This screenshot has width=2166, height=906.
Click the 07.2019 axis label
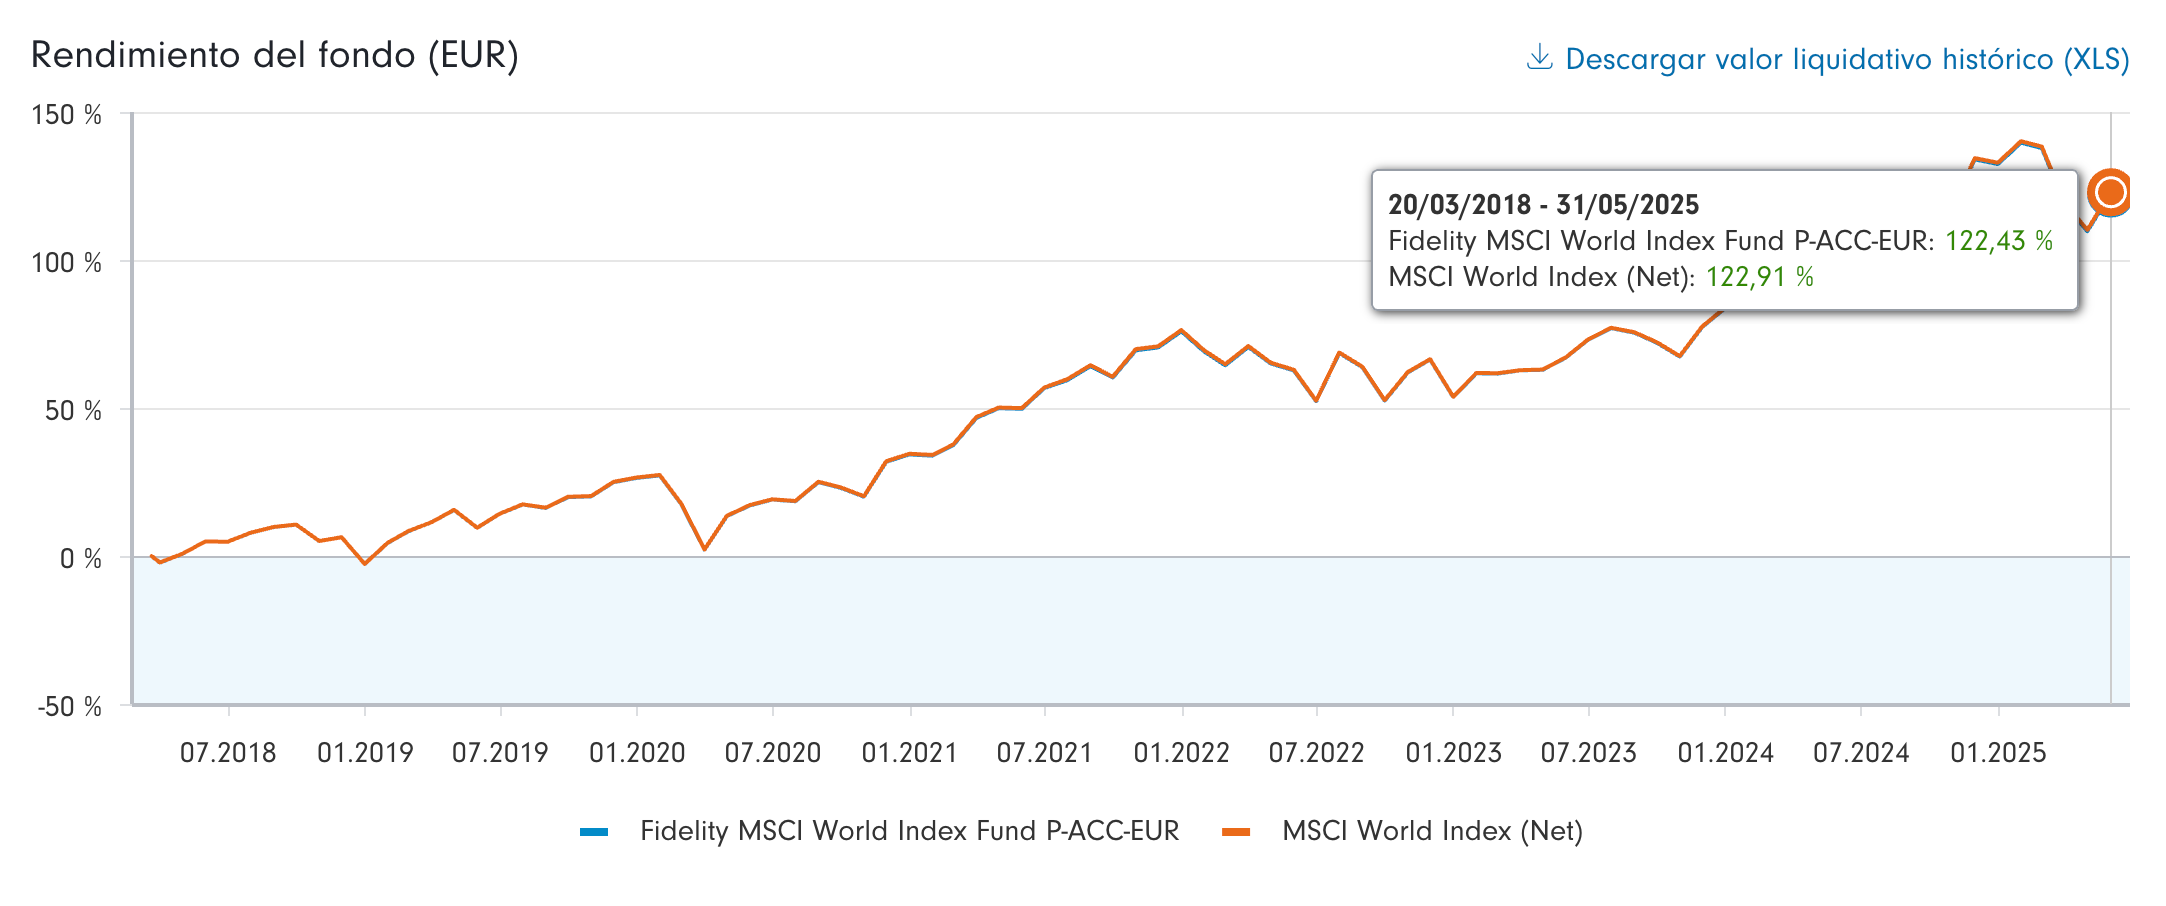[x=500, y=753]
